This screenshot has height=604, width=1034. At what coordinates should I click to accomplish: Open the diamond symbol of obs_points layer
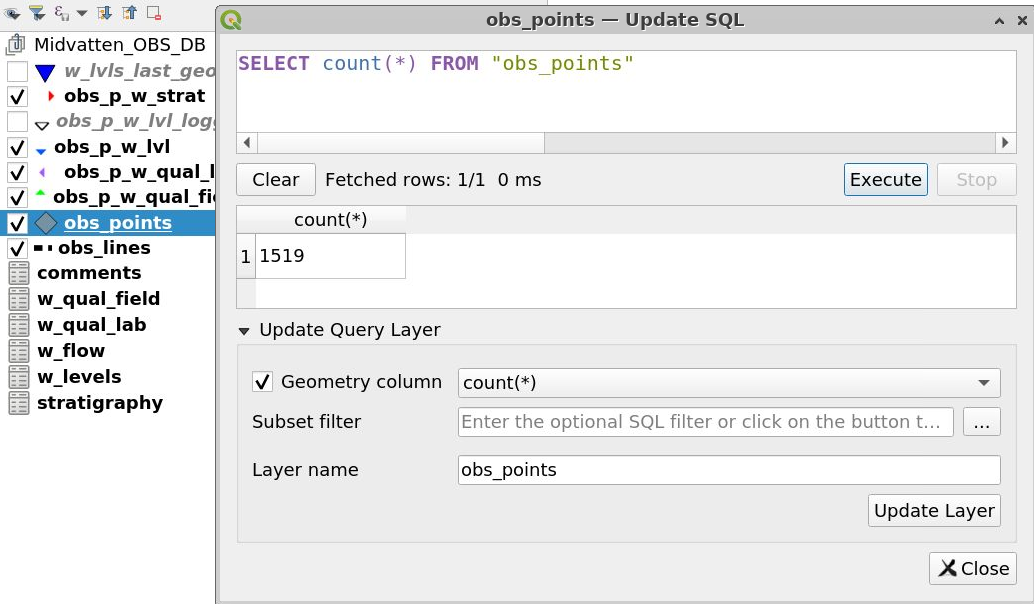pyautogui.click(x=44, y=224)
